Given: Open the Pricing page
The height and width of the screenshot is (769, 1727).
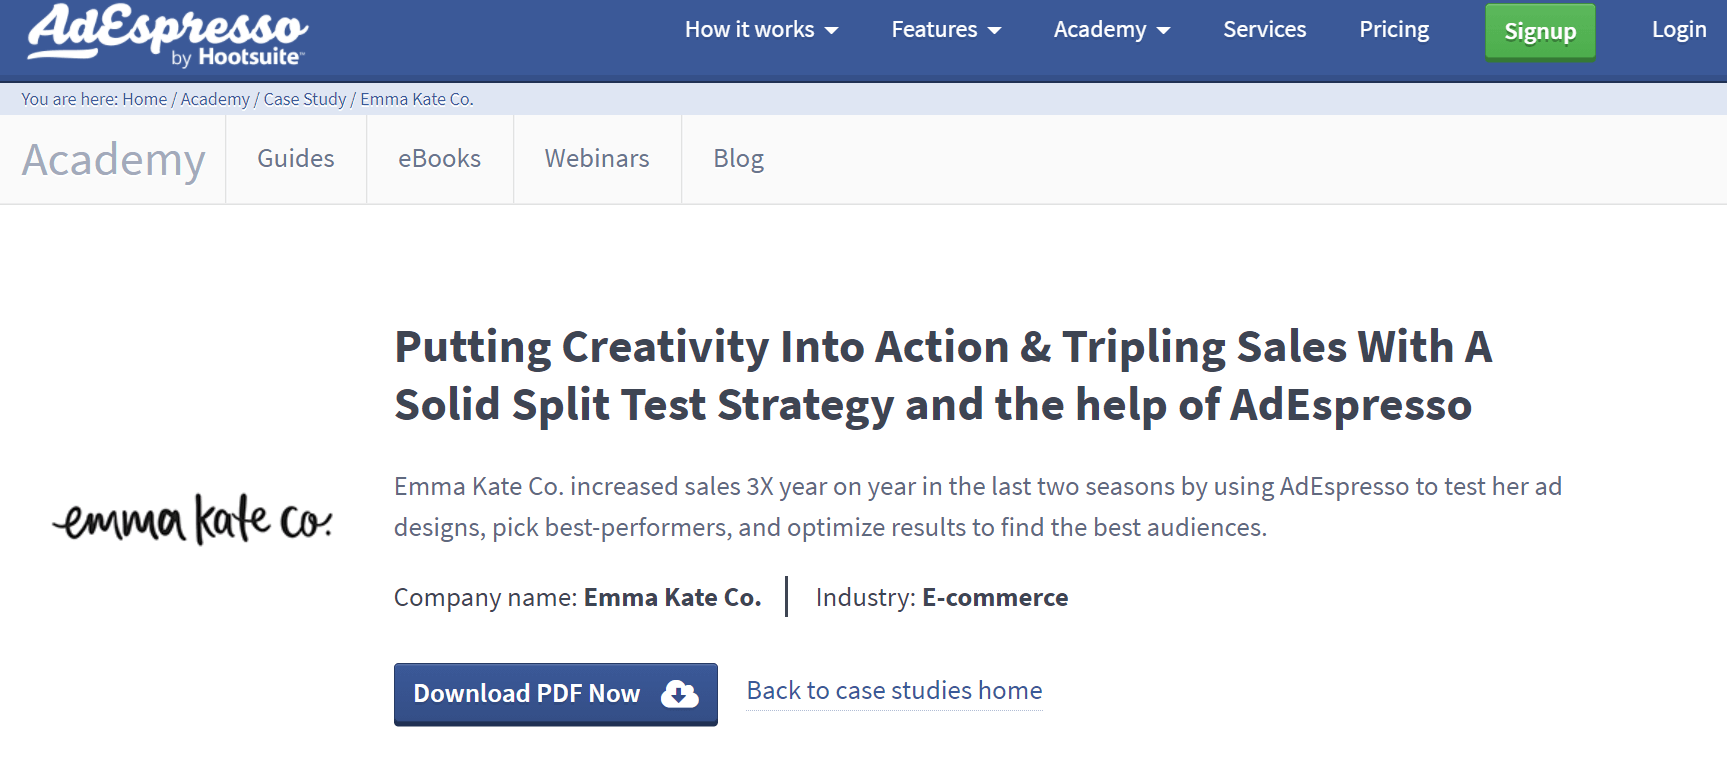Looking at the screenshot, I should pyautogui.click(x=1394, y=30).
